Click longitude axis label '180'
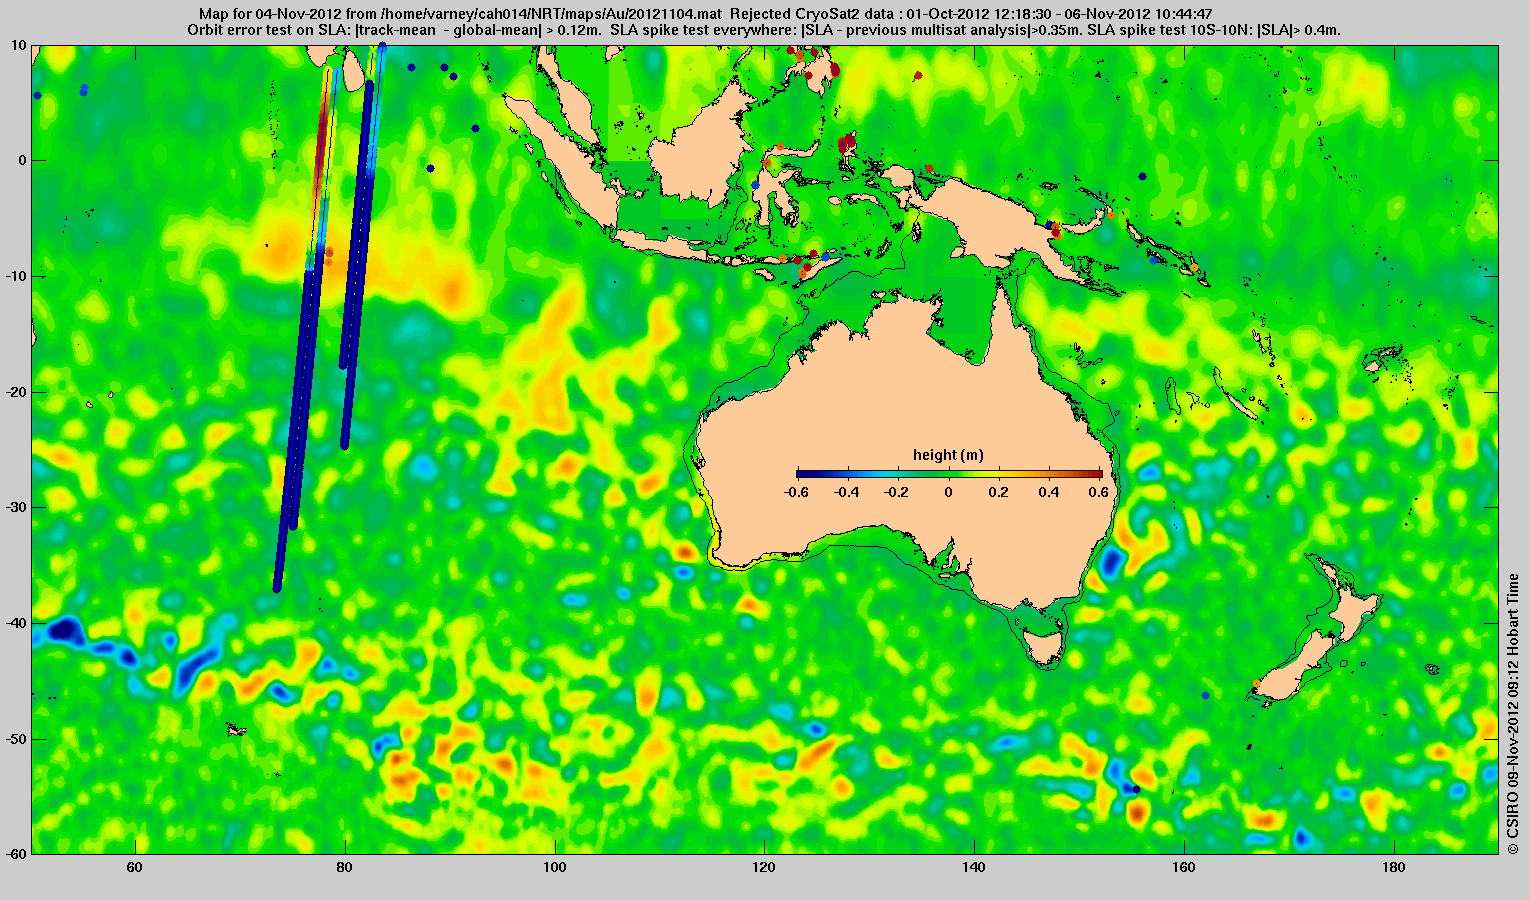Viewport: 1530px width, 900px height. click(x=1393, y=868)
